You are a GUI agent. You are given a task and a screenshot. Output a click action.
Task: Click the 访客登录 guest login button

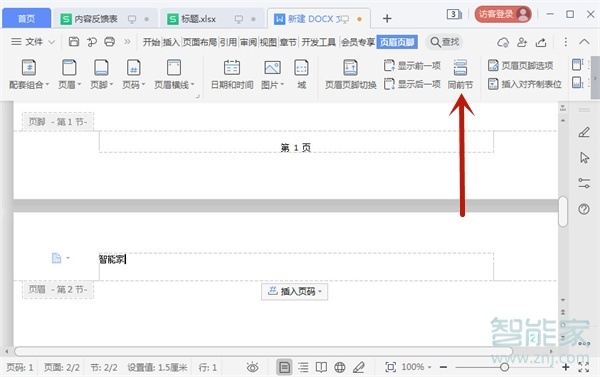point(503,15)
